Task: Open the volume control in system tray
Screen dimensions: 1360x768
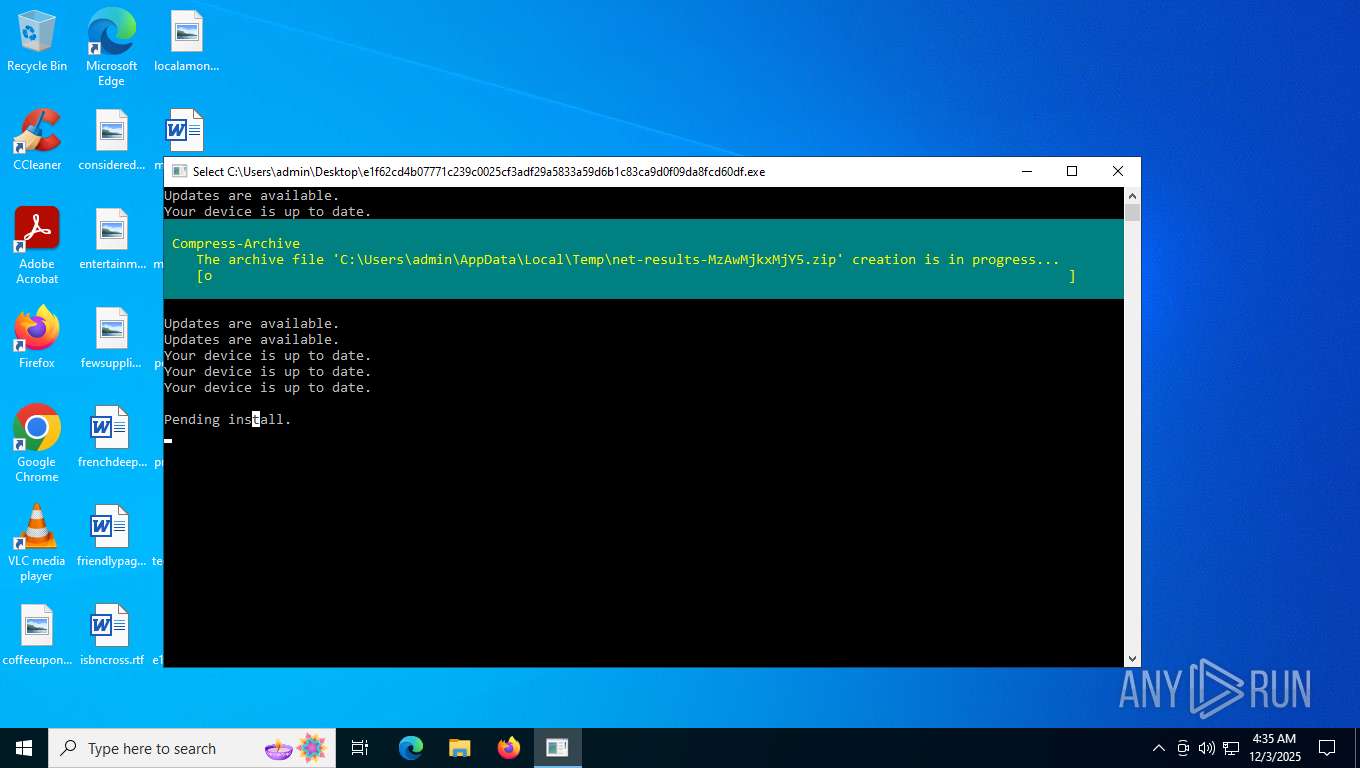Action: coord(1207,748)
